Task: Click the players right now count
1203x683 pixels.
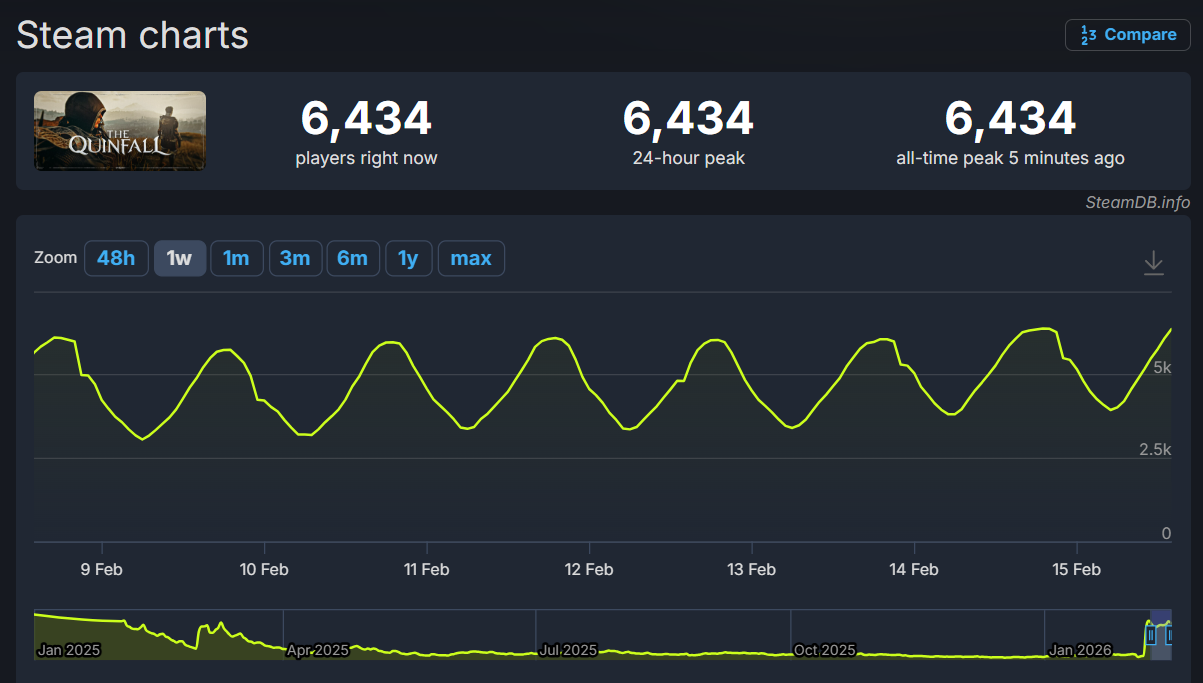Action: (366, 119)
